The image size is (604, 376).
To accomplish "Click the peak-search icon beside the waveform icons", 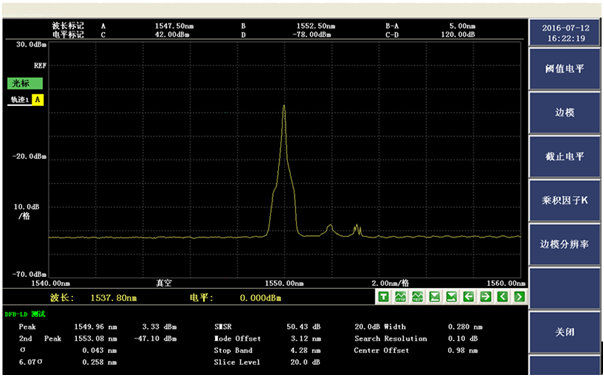I will click(x=435, y=297).
